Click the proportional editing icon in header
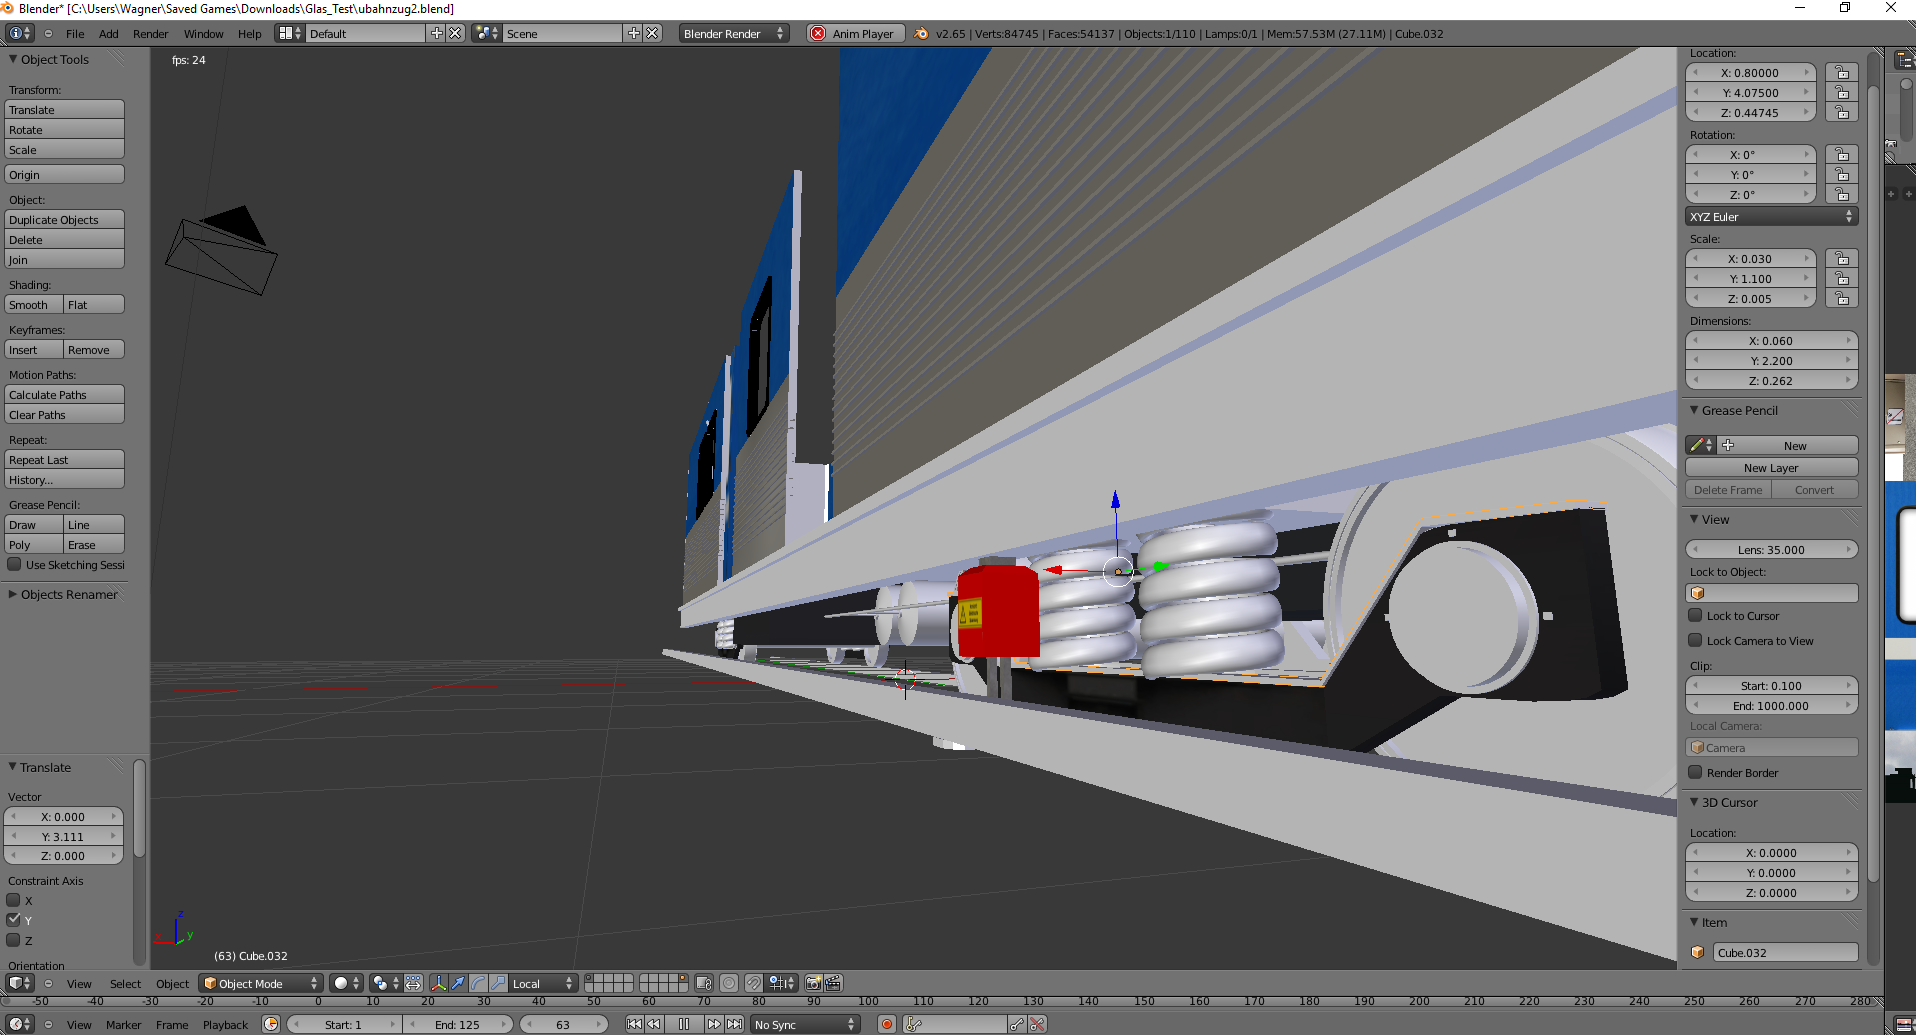 pos(729,983)
